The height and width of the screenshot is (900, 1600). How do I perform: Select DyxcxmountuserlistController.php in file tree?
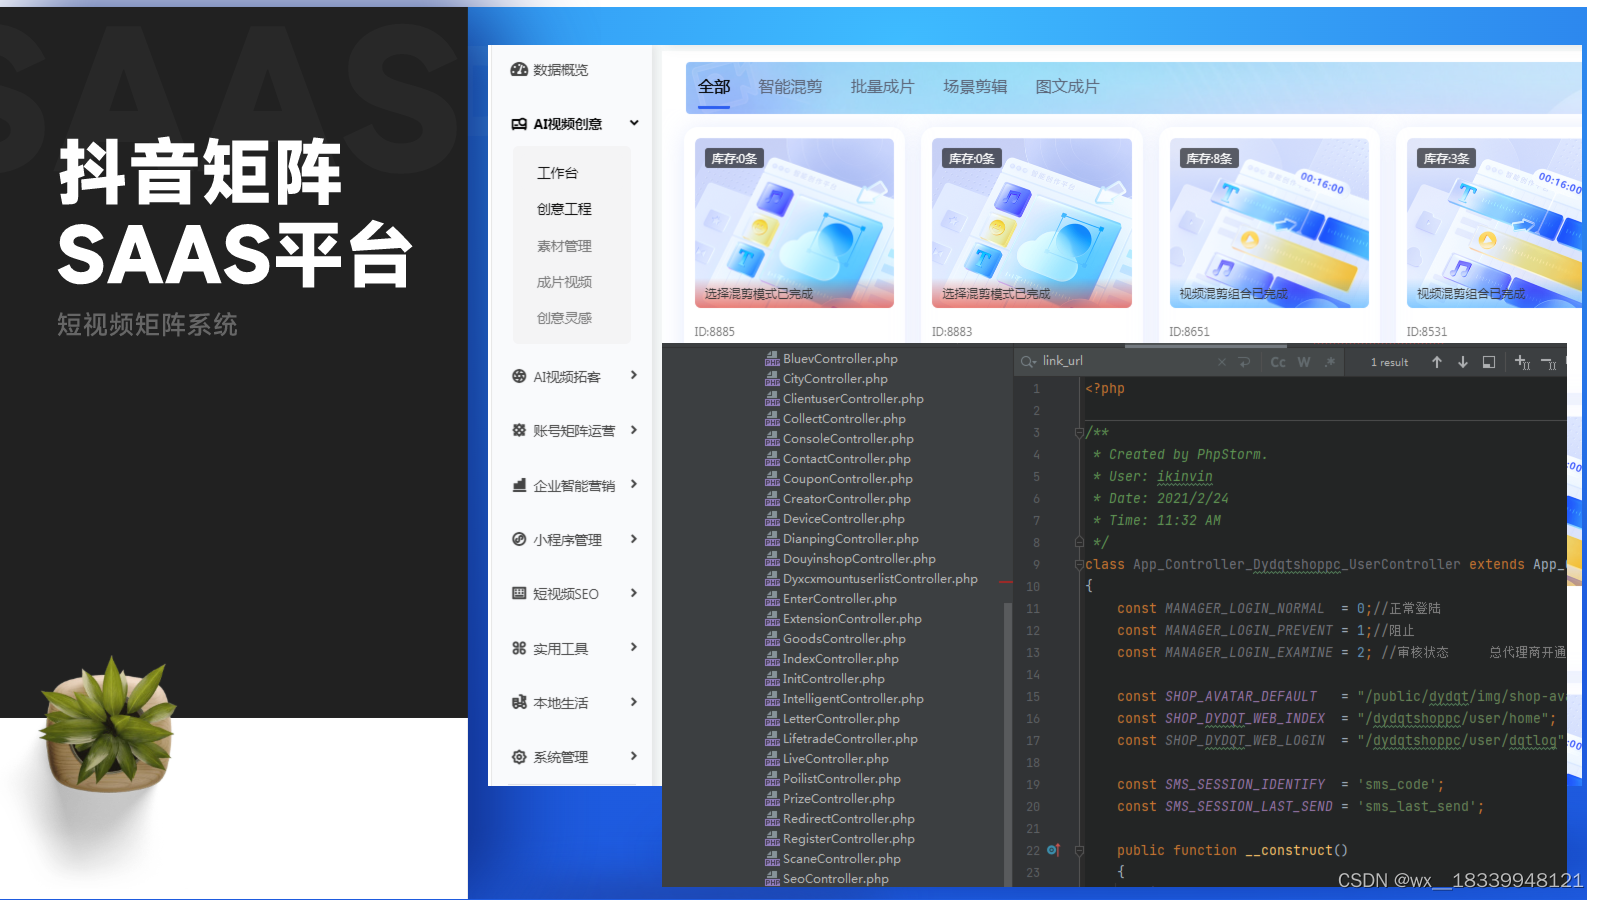880,579
